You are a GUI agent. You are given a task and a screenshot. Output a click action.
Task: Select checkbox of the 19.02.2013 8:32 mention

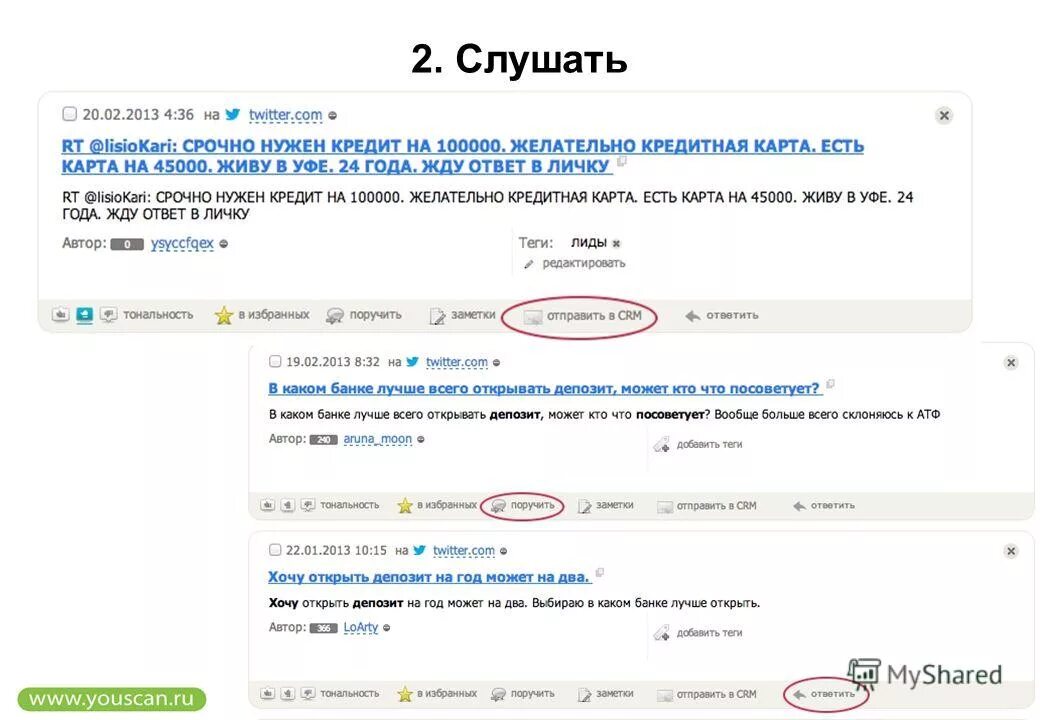[275, 361]
